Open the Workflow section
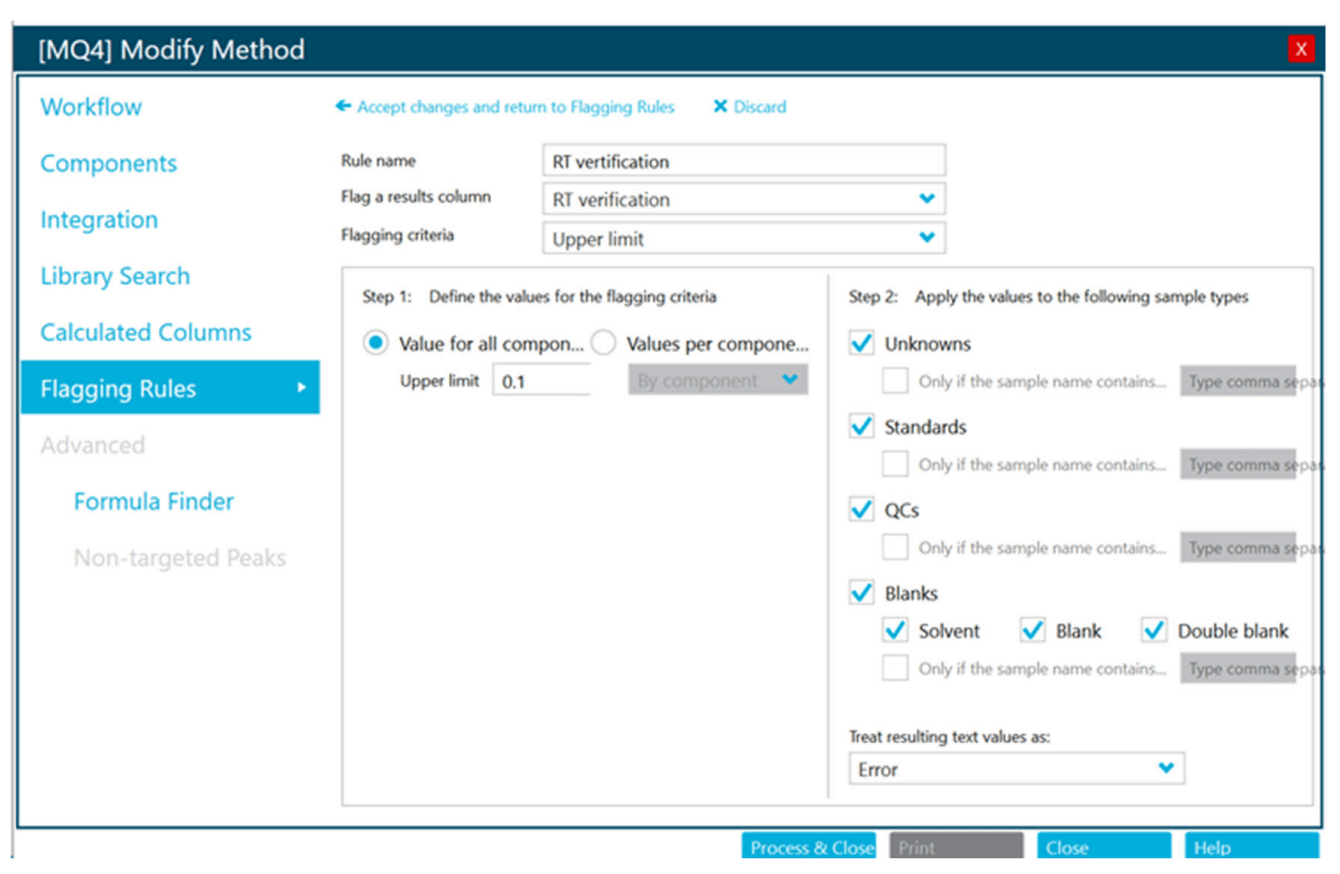This screenshot has height=874, width=1340. [x=91, y=107]
